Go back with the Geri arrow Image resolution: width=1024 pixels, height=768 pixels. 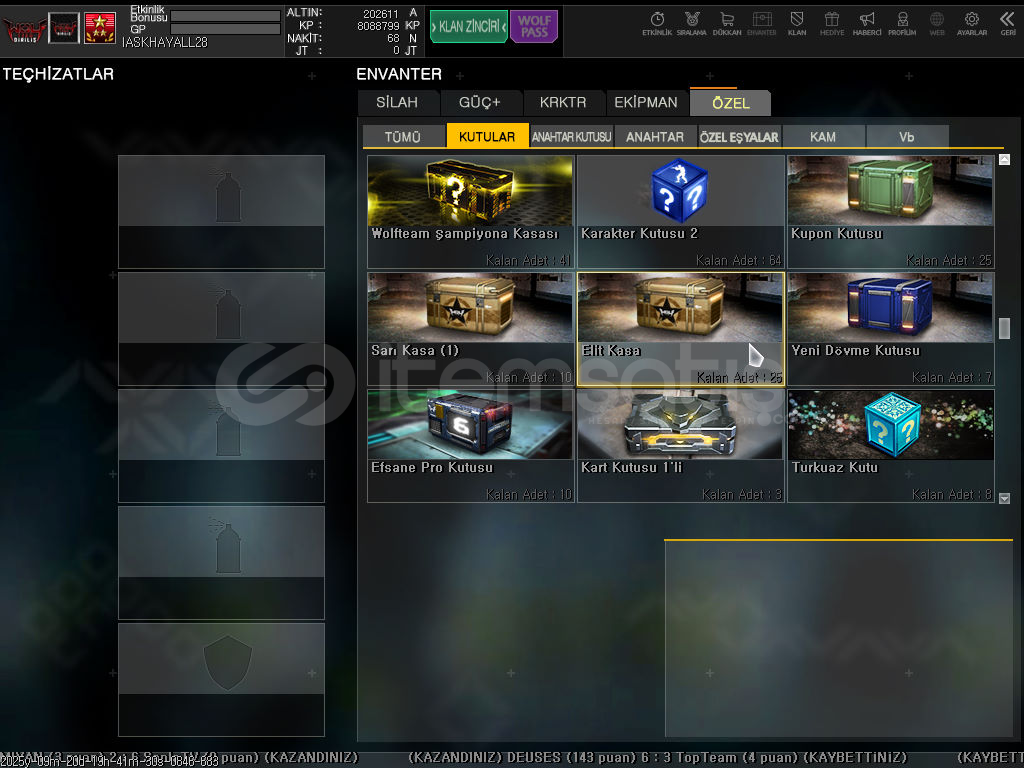(1008, 24)
